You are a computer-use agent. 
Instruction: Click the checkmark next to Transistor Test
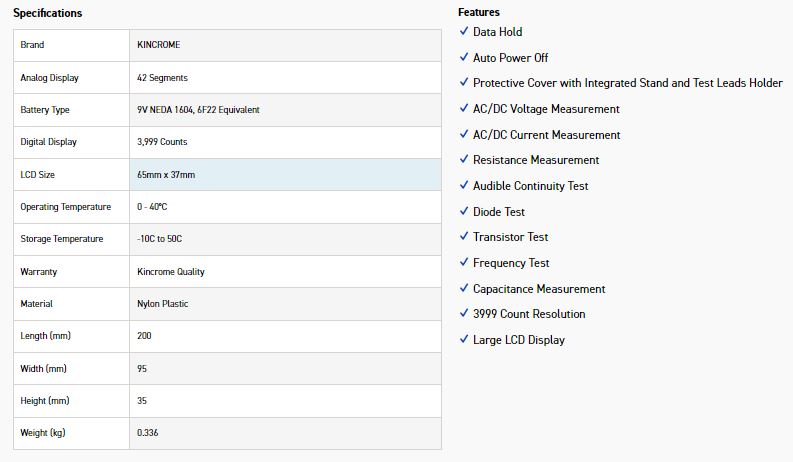click(463, 237)
